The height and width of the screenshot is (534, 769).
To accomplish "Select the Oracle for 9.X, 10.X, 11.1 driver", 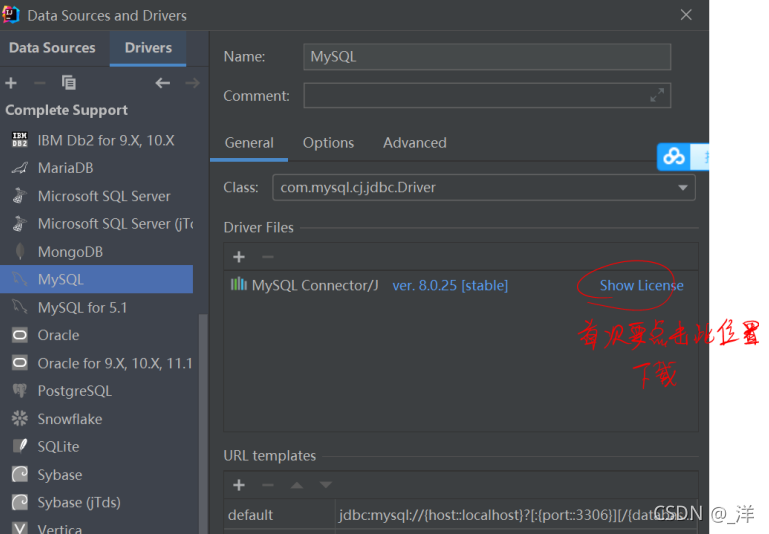I will pyautogui.click(x=97, y=363).
